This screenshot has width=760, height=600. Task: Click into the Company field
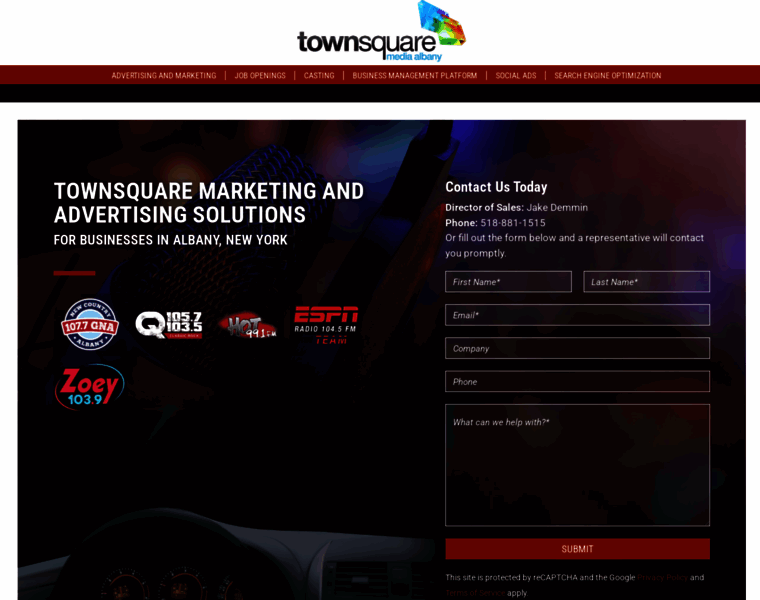[577, 348]
